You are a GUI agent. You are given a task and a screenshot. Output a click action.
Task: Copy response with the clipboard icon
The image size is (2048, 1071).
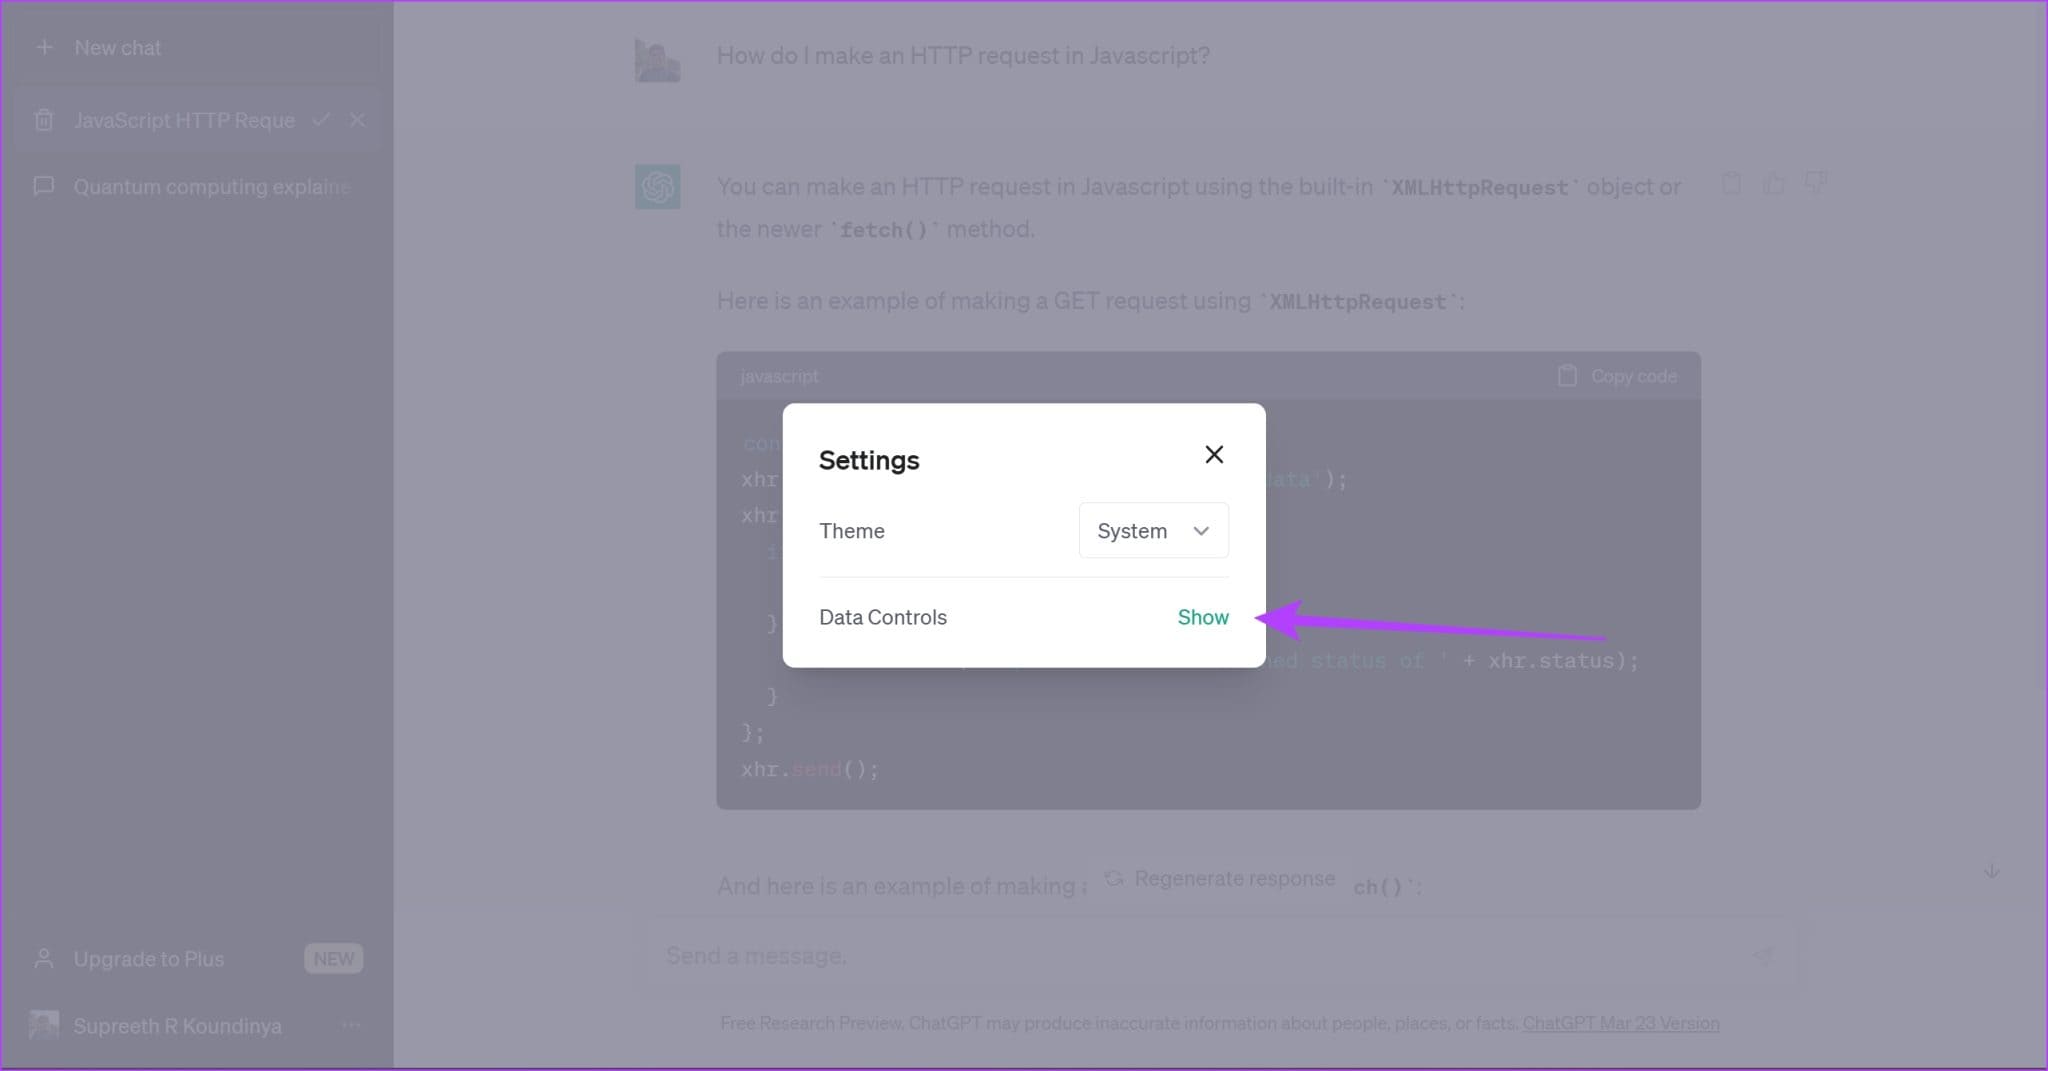1732,183
